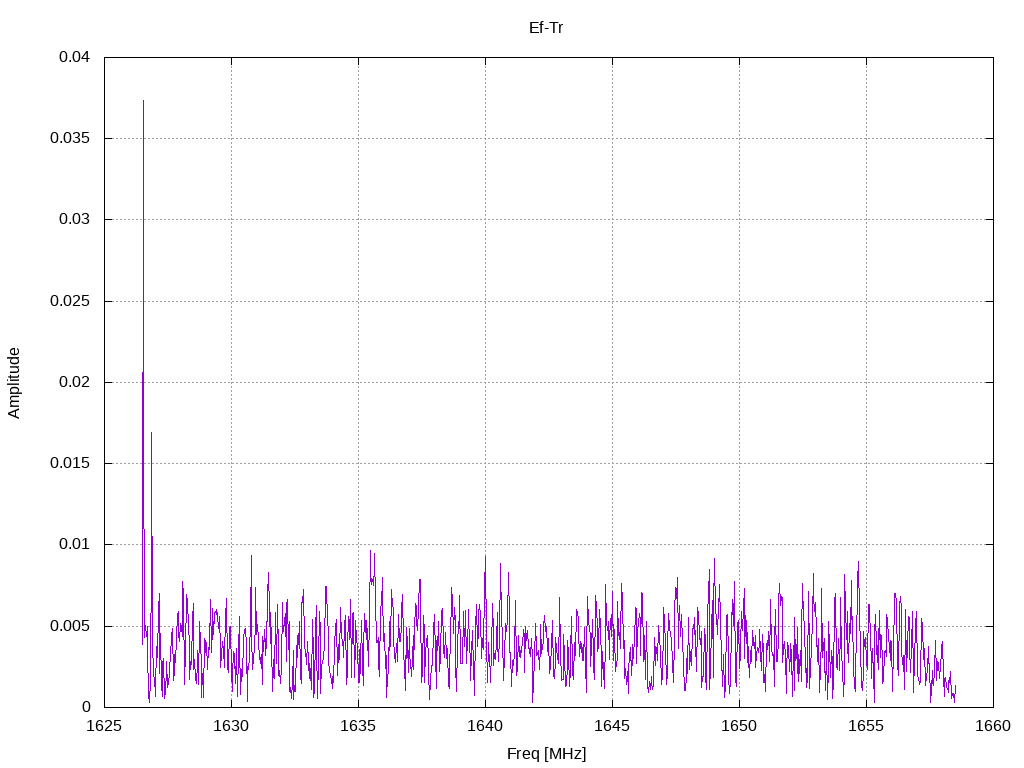Click the x-axis tick label 1625

pyautogui.click(x=104, y=726)
